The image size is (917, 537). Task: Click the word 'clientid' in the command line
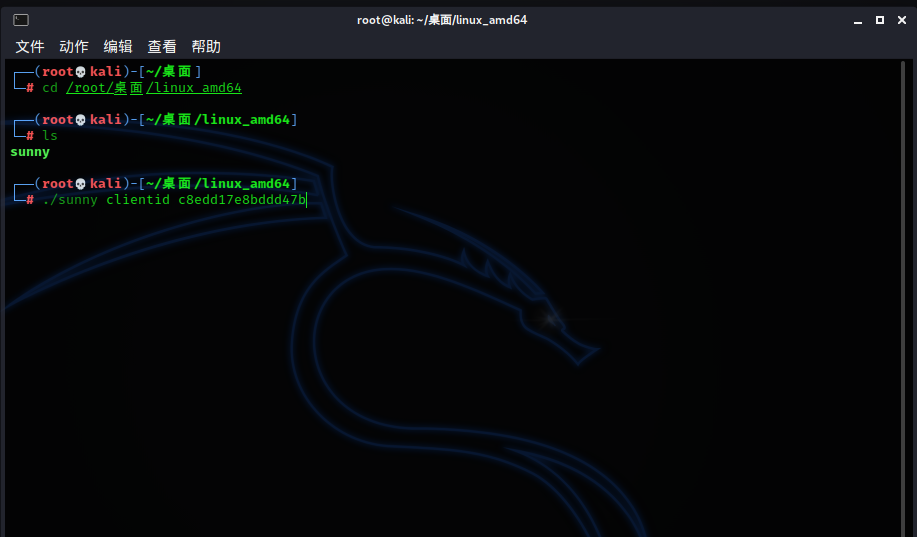[x=138, y=200]
